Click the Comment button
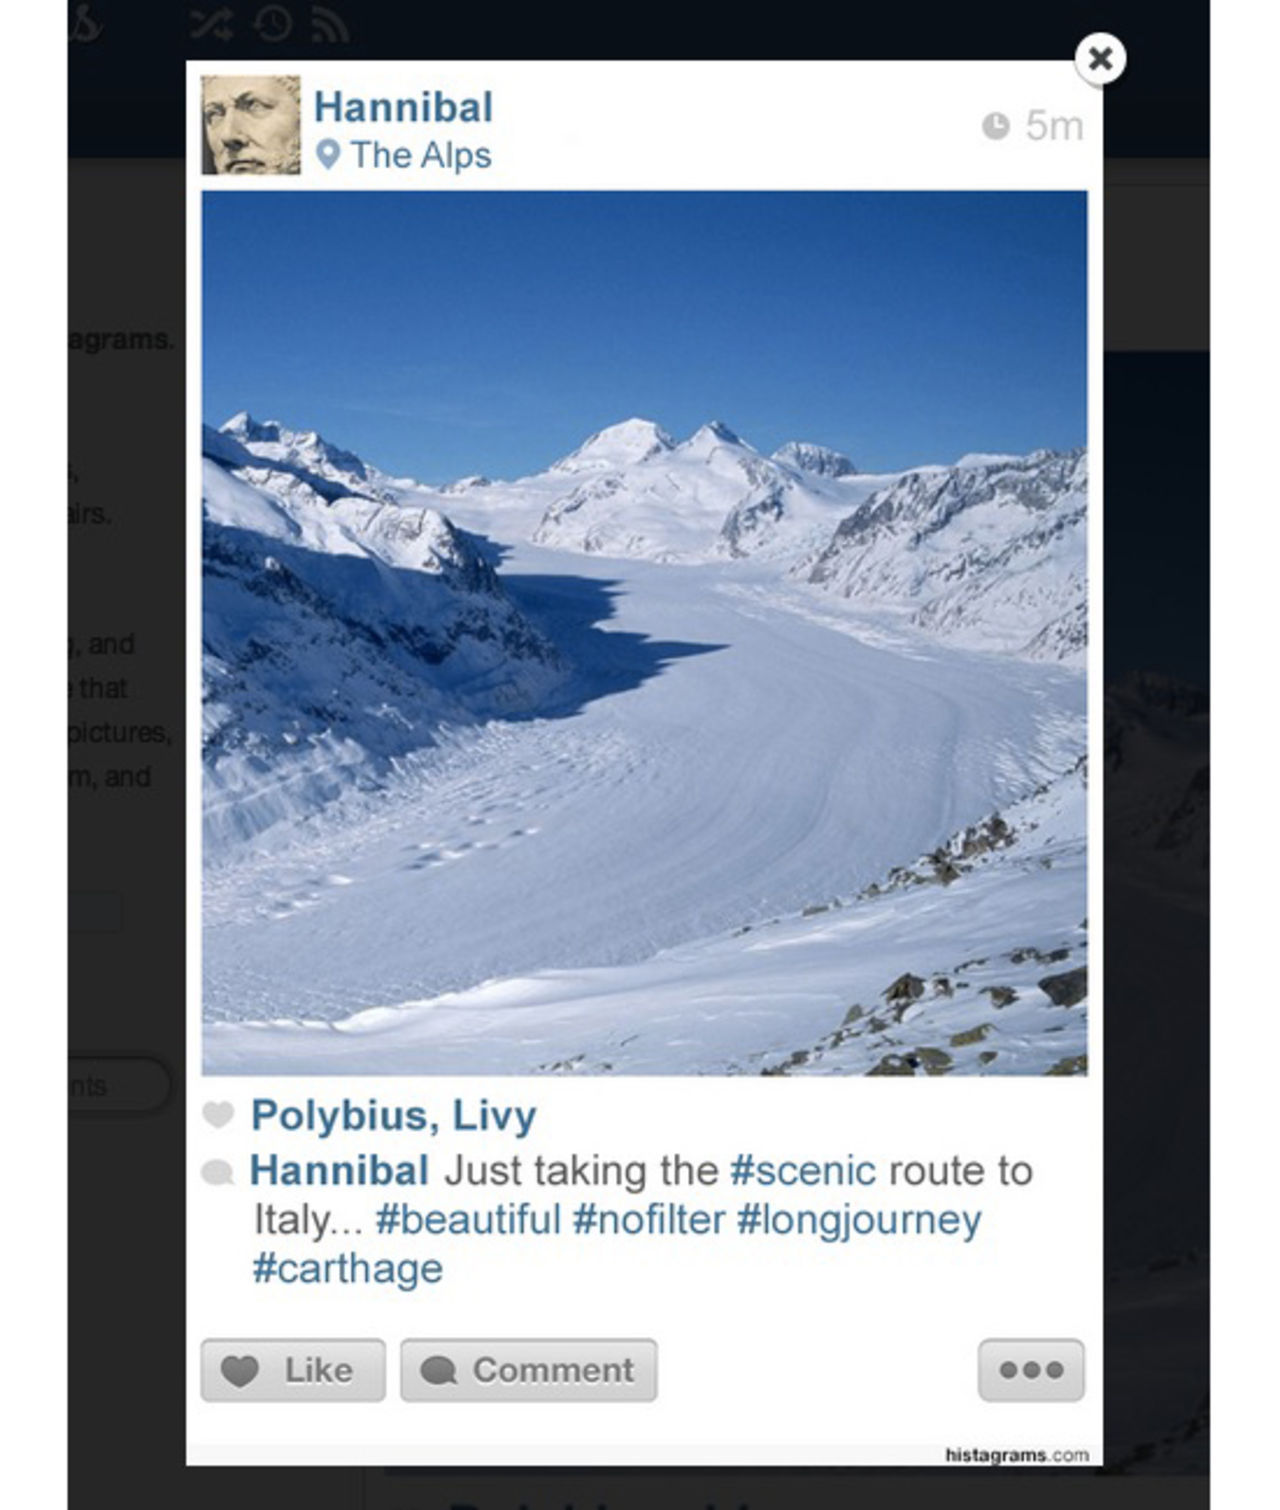The height and width of the screenshot is (1510, 1280). 528,1369
